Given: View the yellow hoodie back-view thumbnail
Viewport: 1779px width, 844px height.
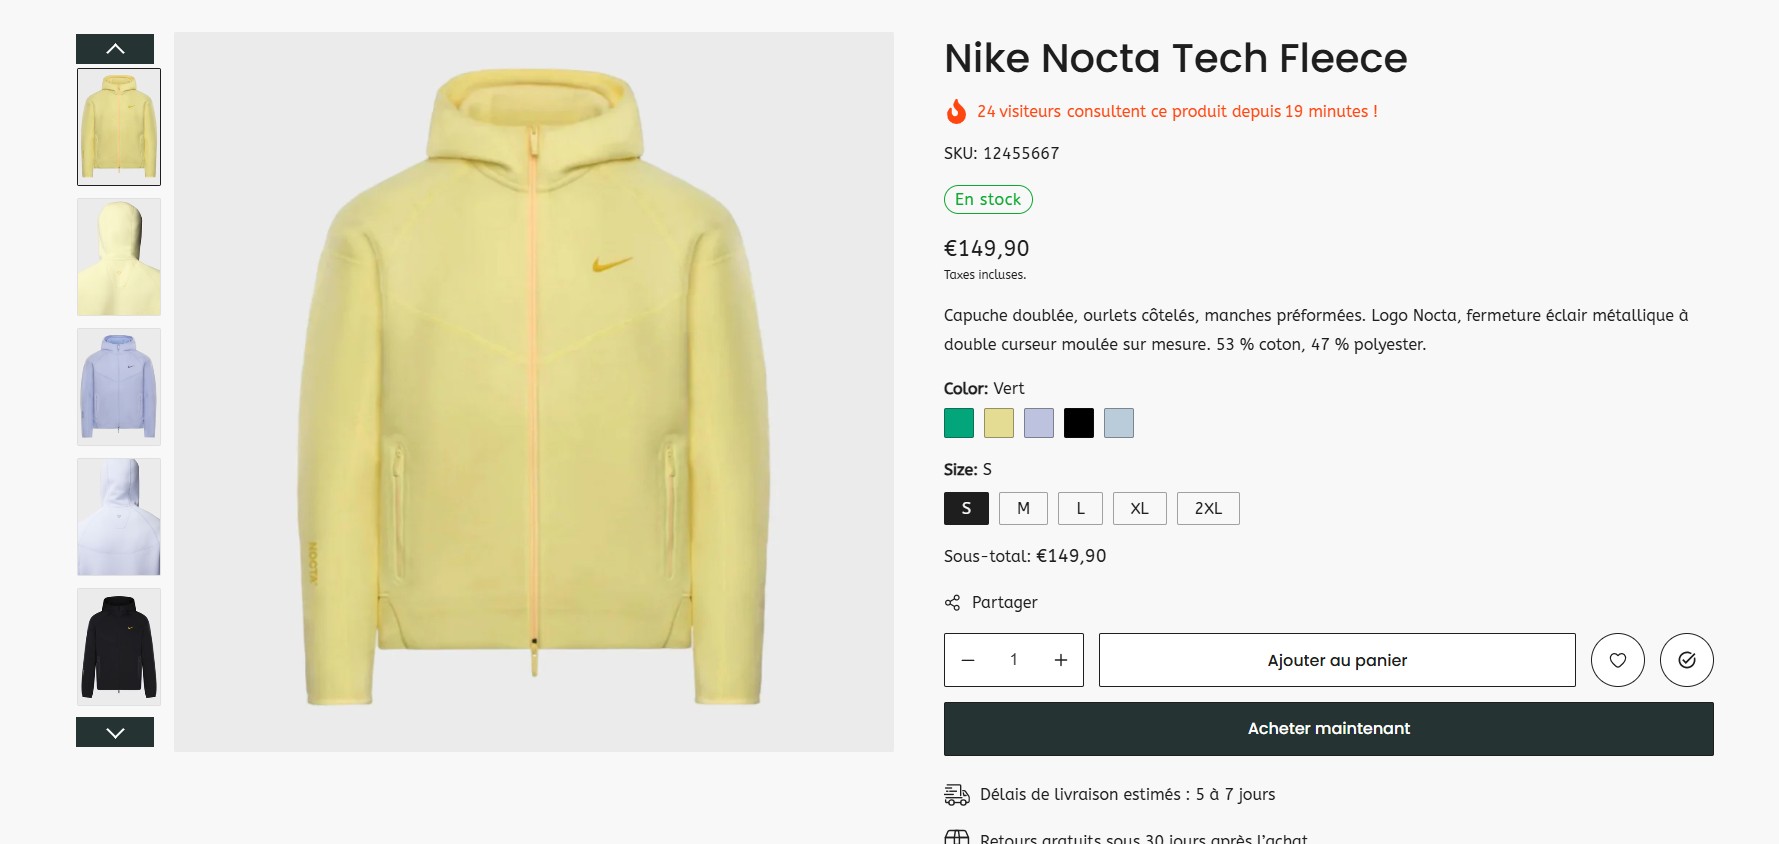Looking at the screenshot, I should pyautogui.click(x=119, y=257).
